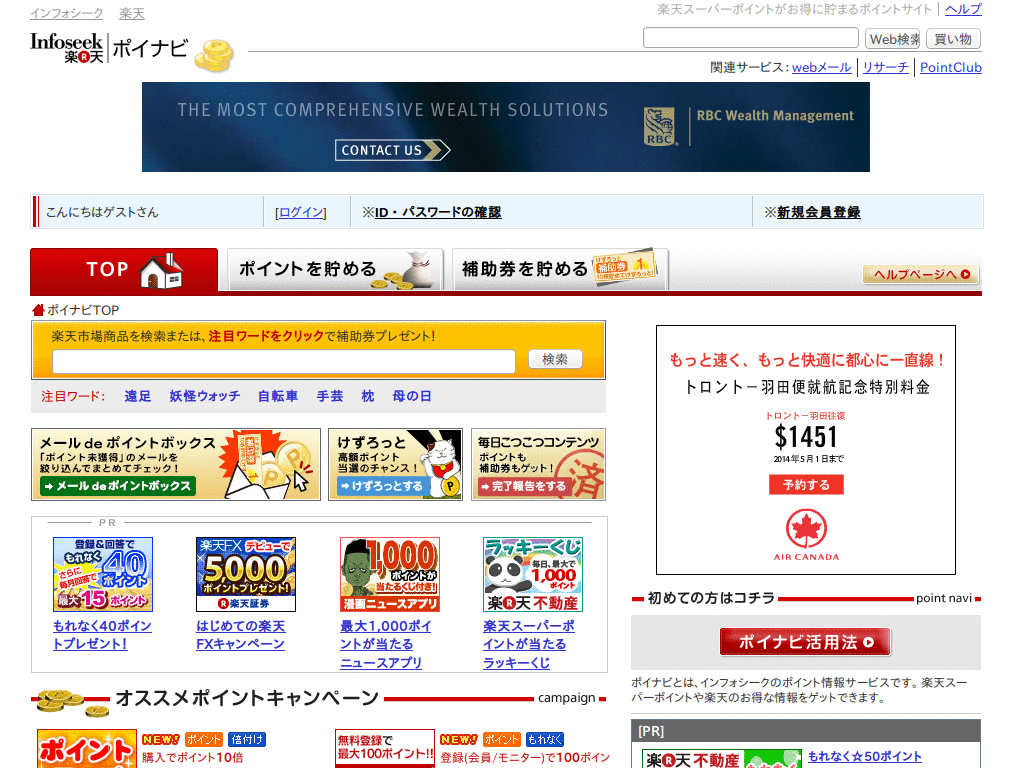The height and width of the screenshot is (768, 1024).
Task: Click the 完了報告をする button
Action: coord(524,486)
